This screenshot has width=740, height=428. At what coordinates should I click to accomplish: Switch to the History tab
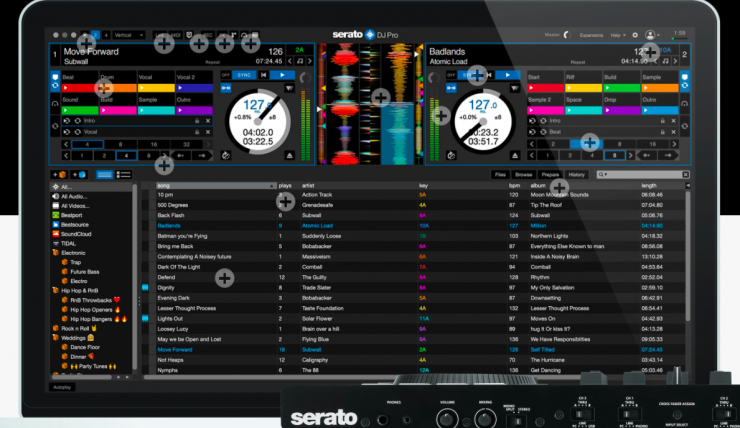pyautogui.click(x=576, y=175)
